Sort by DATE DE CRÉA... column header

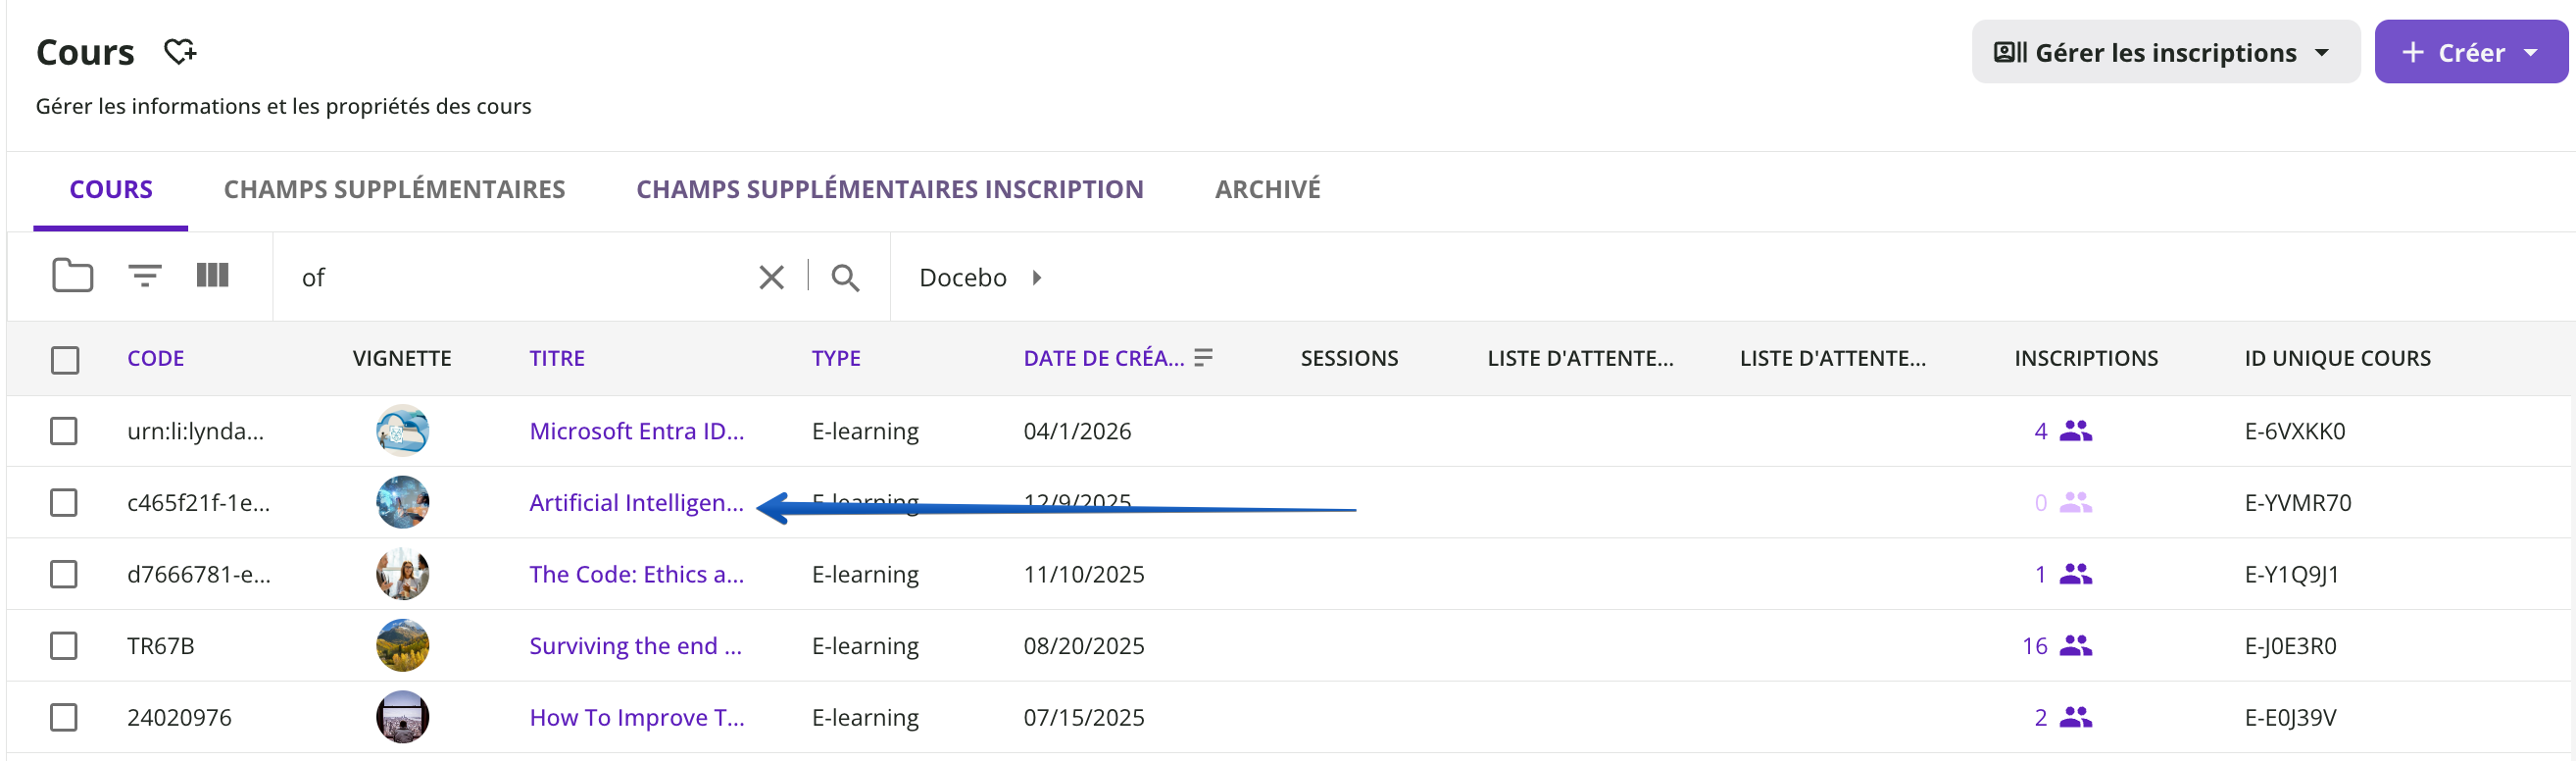pos(1103,358)
